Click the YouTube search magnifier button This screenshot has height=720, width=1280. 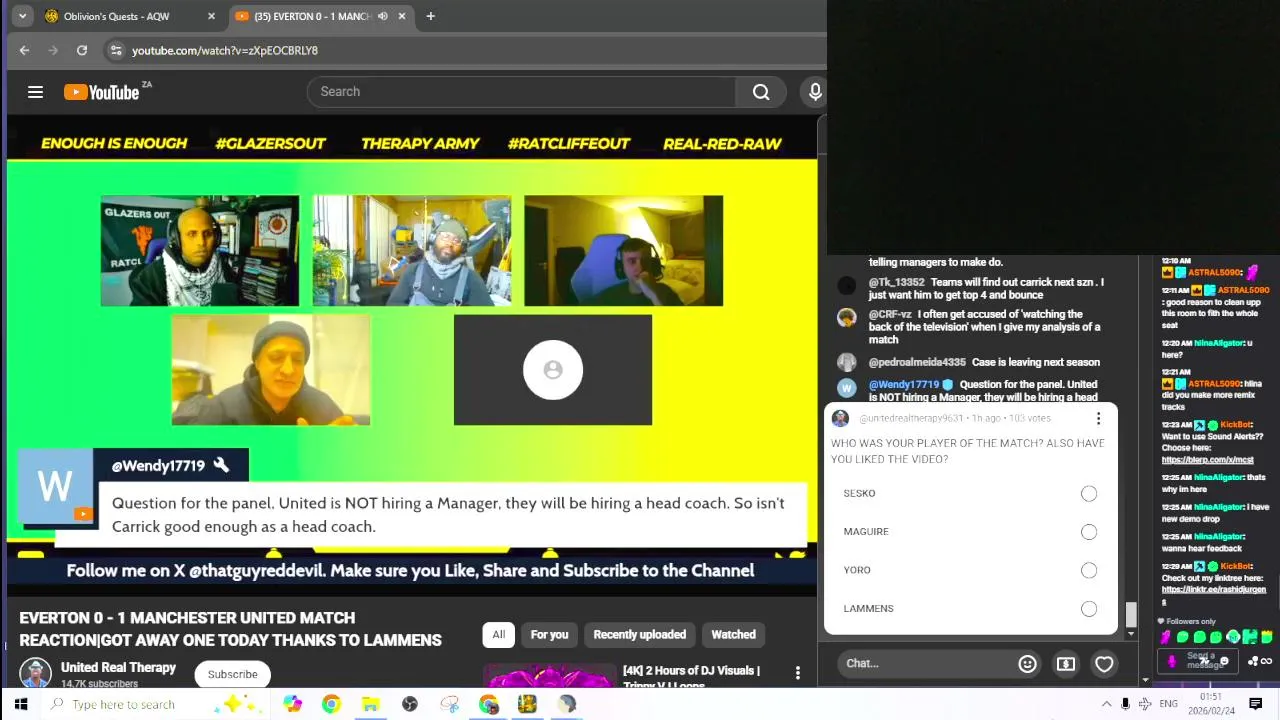pyautogui.click(x=761, y=92)
